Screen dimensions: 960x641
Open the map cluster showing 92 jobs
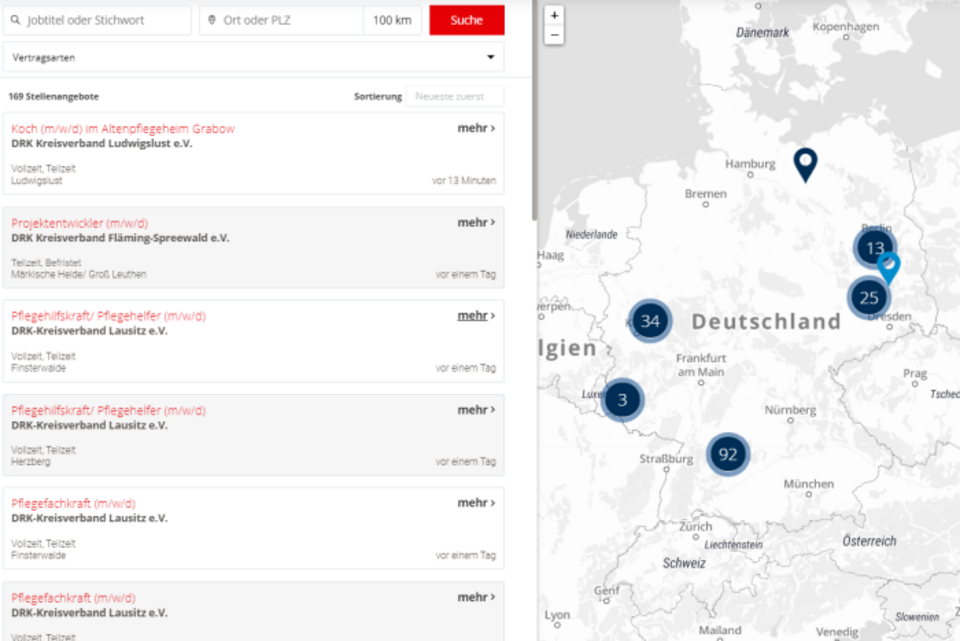click(x=728, y=455)
